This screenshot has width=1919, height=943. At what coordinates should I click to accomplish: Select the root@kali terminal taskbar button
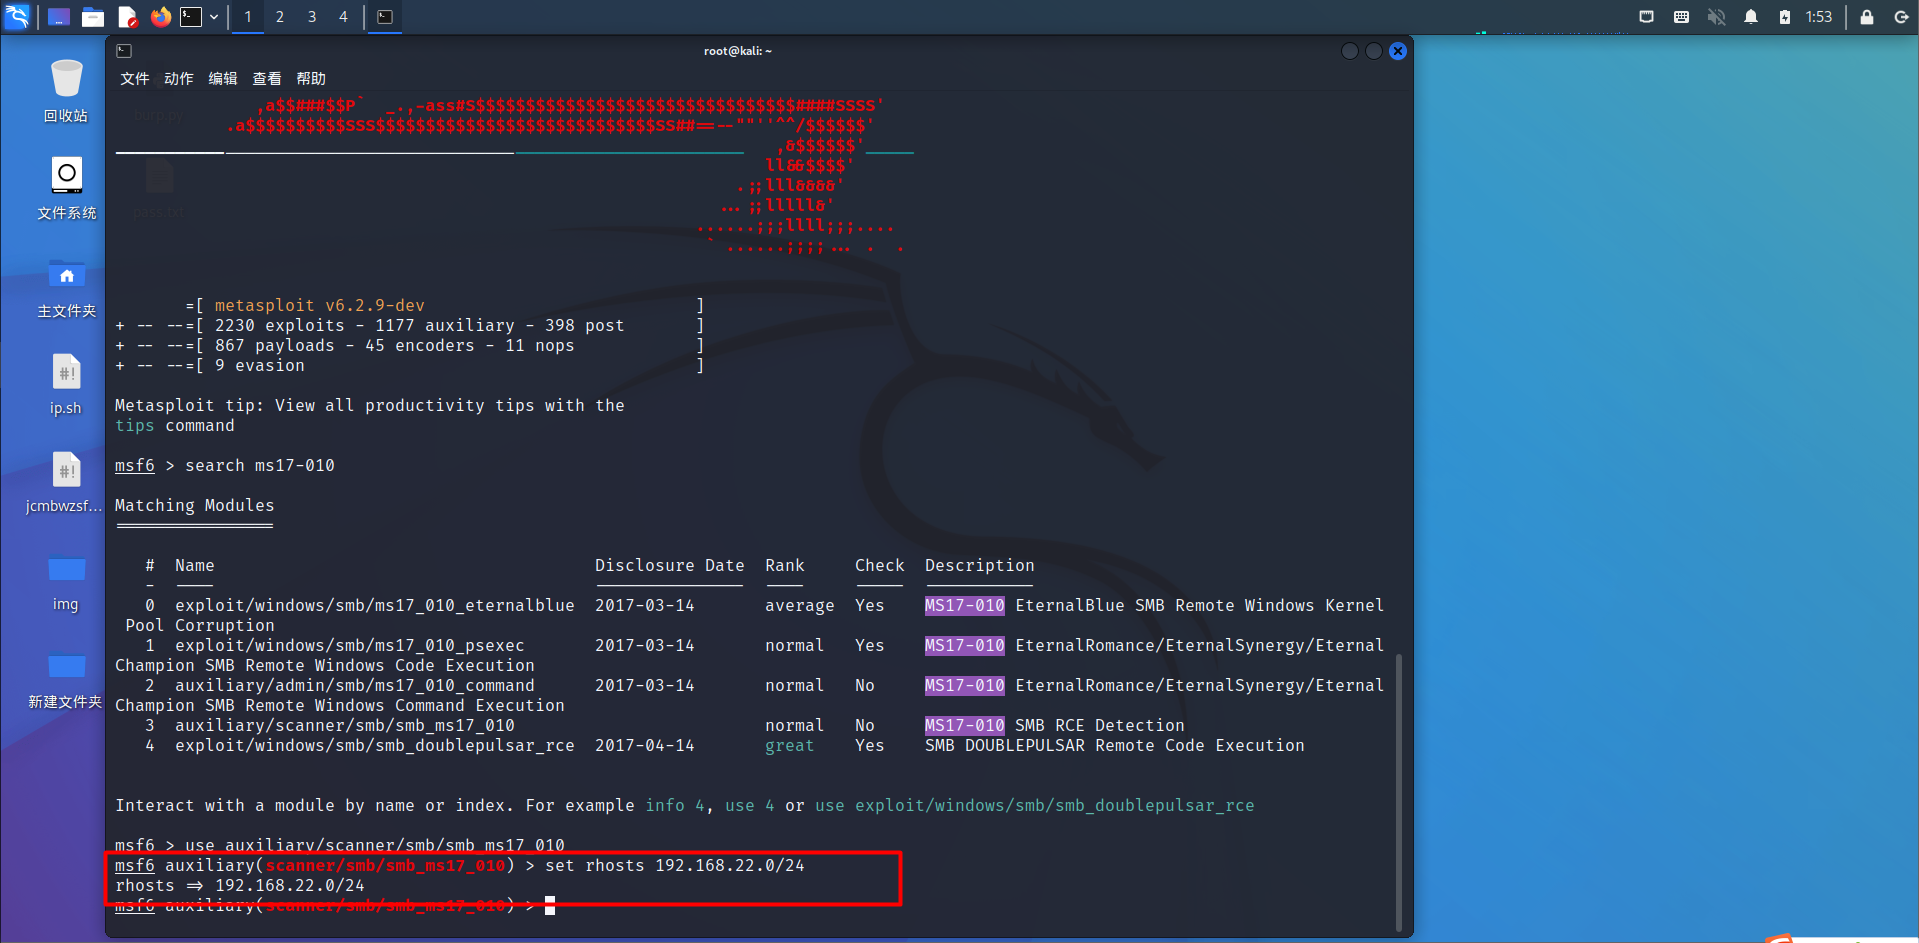click(x=385, y=17)
